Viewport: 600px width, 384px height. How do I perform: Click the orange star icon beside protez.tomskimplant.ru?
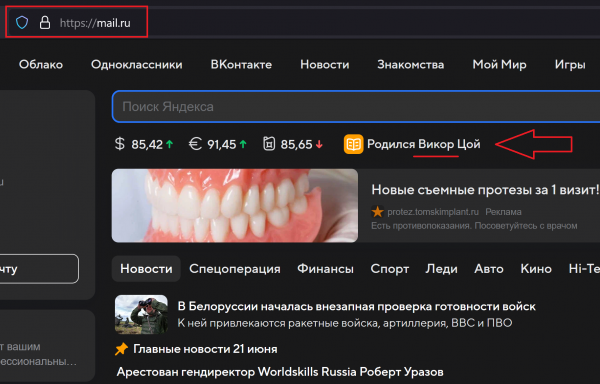377,211
